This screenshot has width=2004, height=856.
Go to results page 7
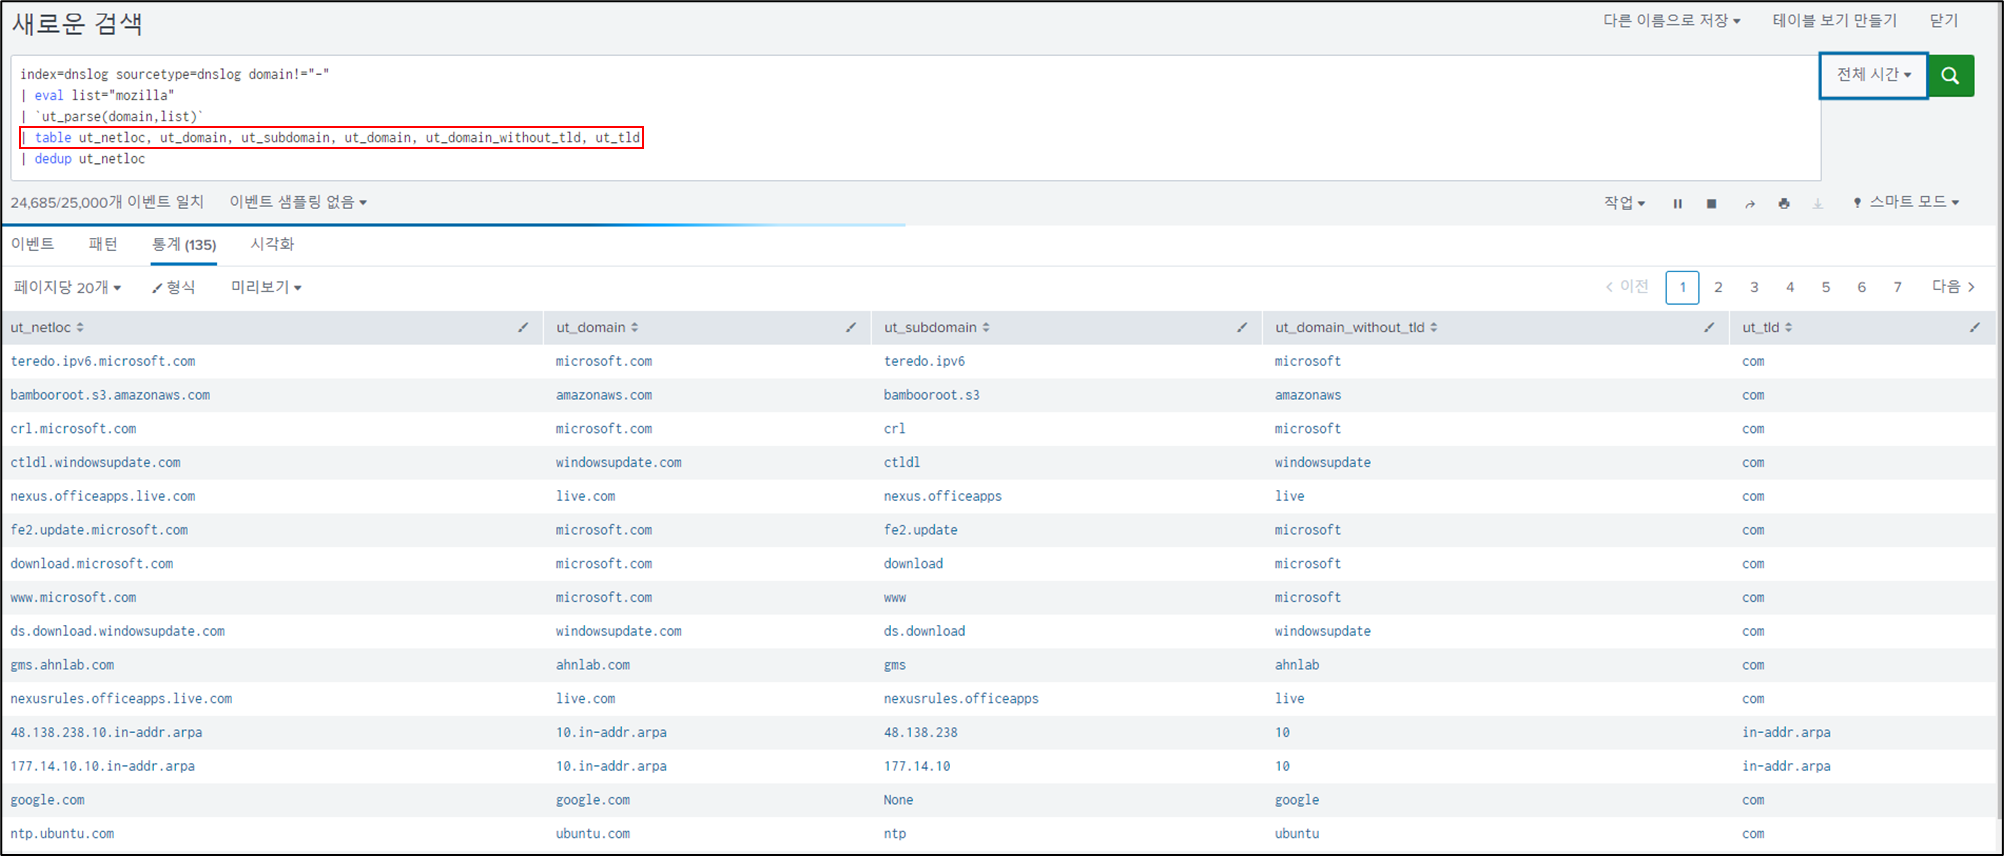[1897, 287]
